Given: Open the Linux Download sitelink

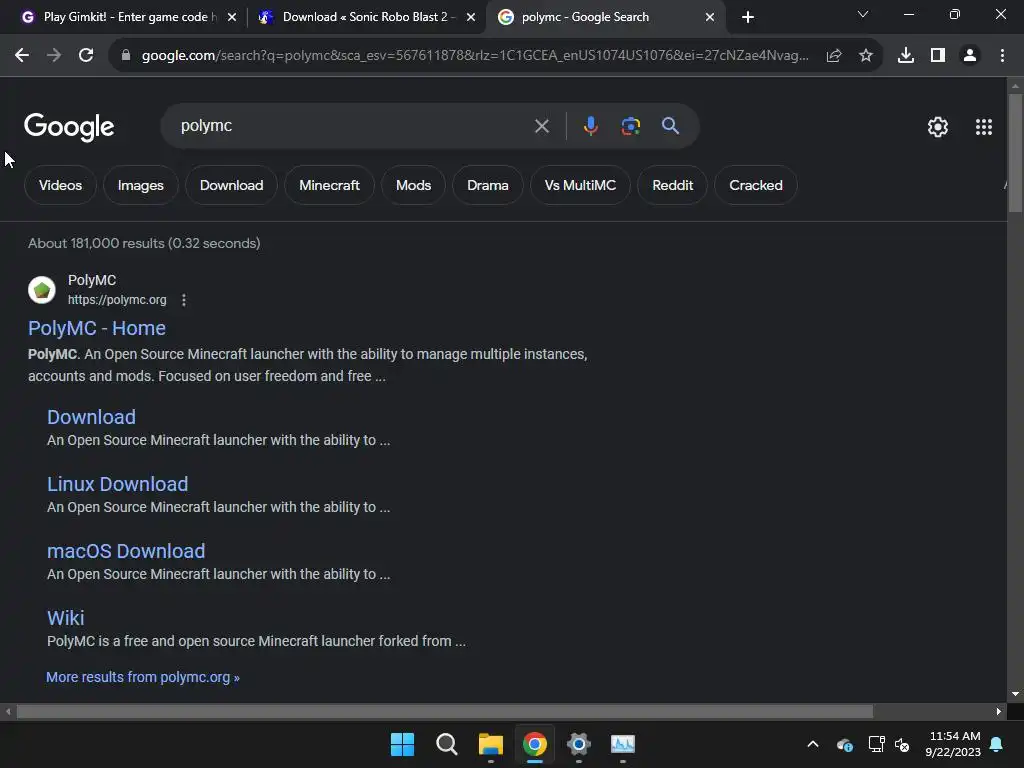Looking at the screenshot, I should pyautogui.click(x=118, y=484).
